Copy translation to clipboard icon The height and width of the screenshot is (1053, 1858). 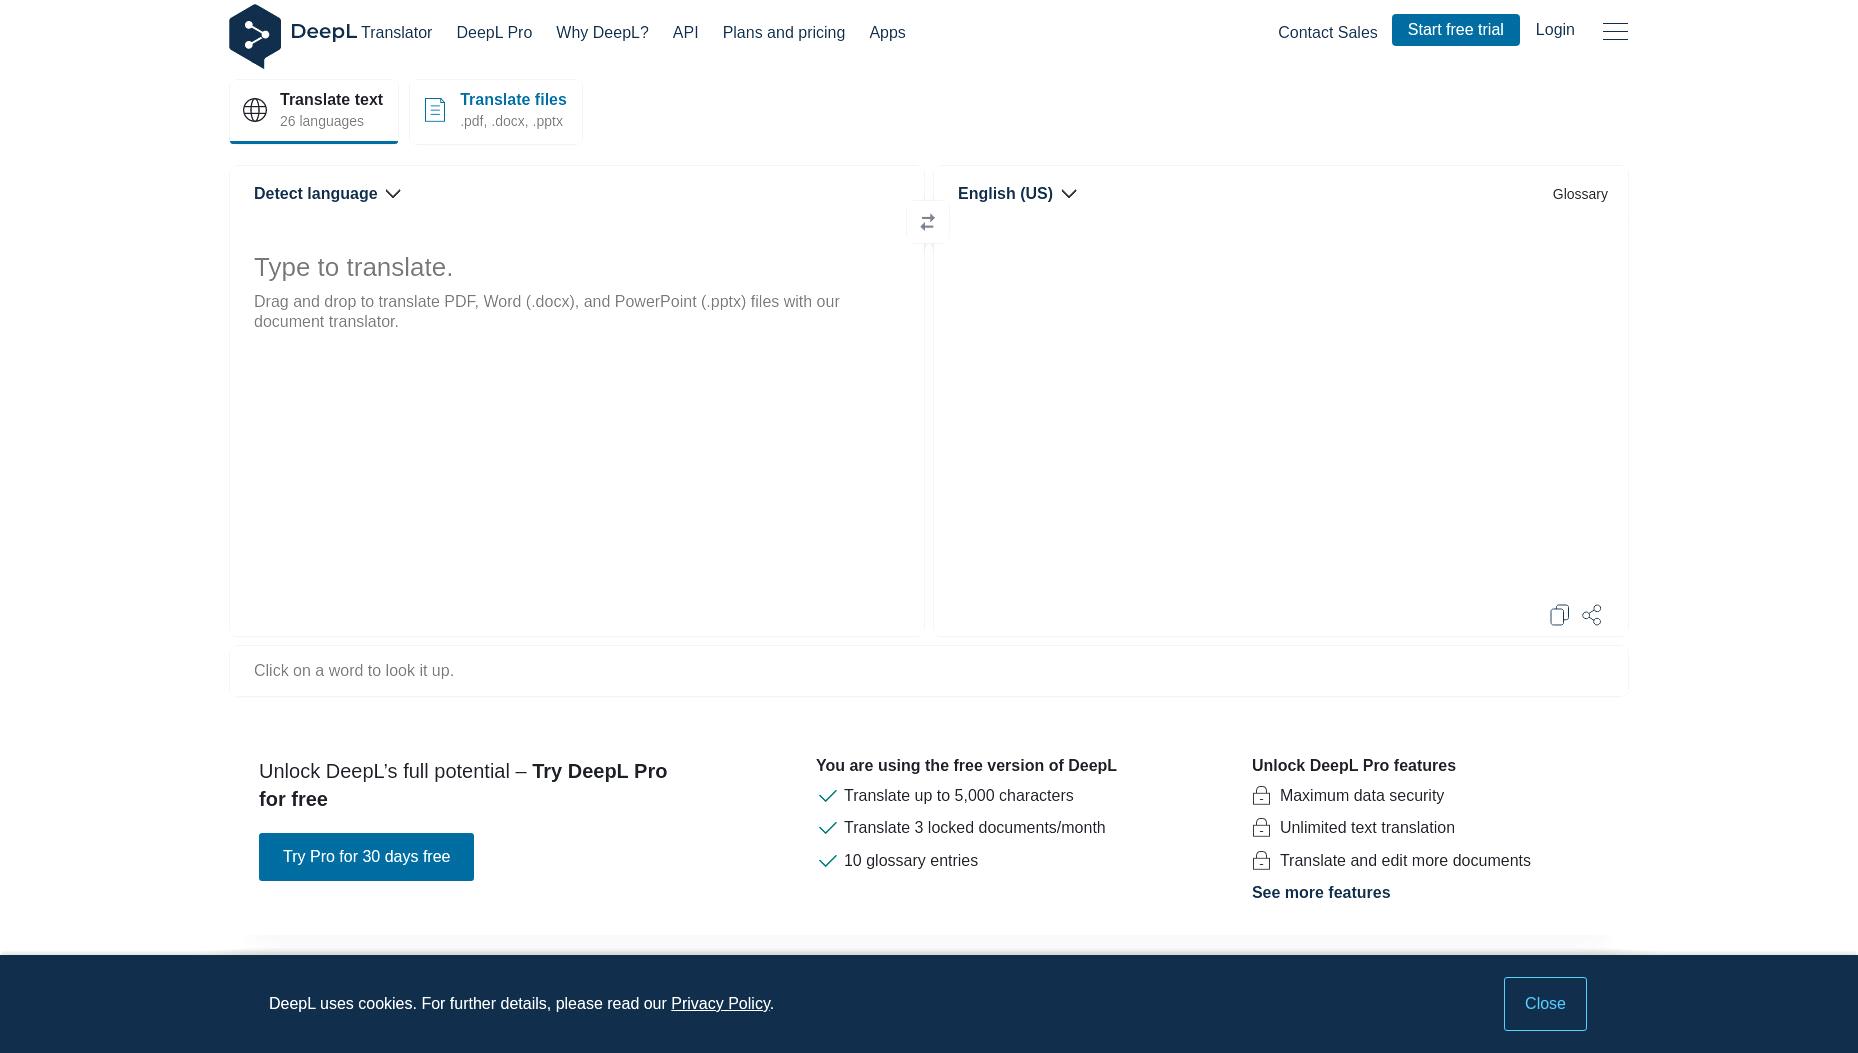point(1559,615)
